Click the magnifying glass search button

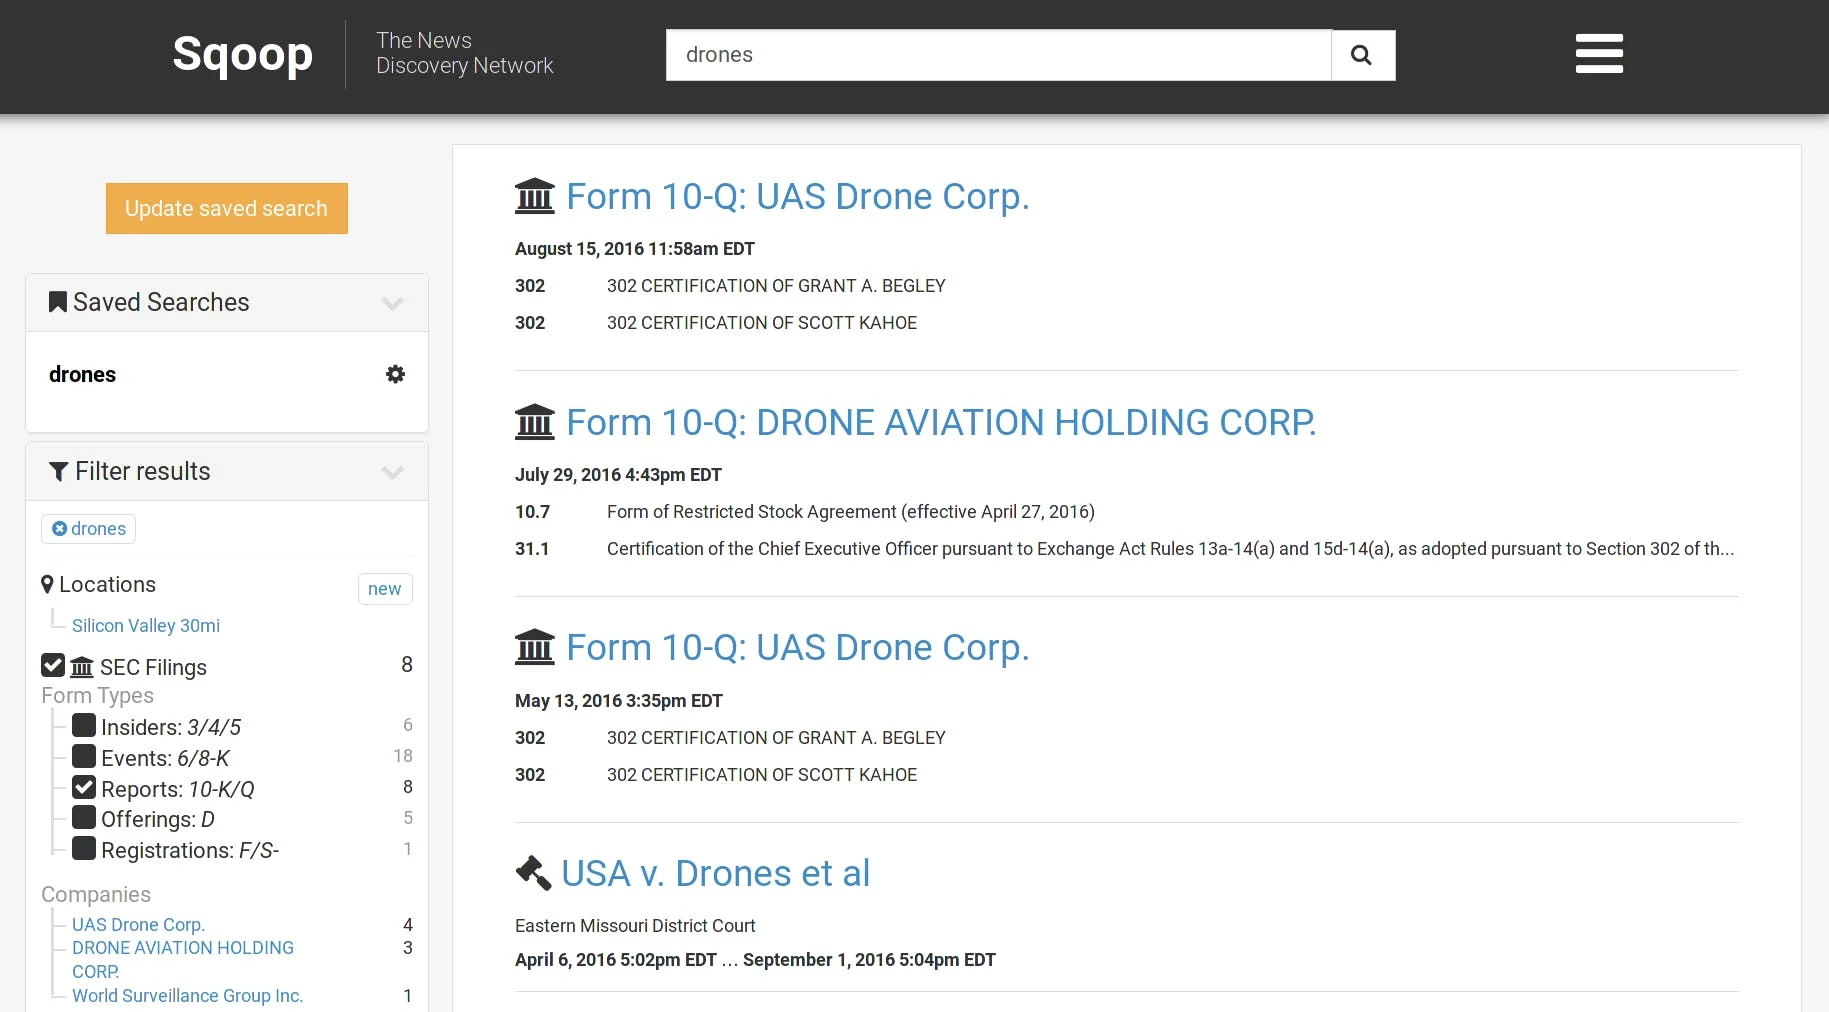click(x=1362, y=55)
